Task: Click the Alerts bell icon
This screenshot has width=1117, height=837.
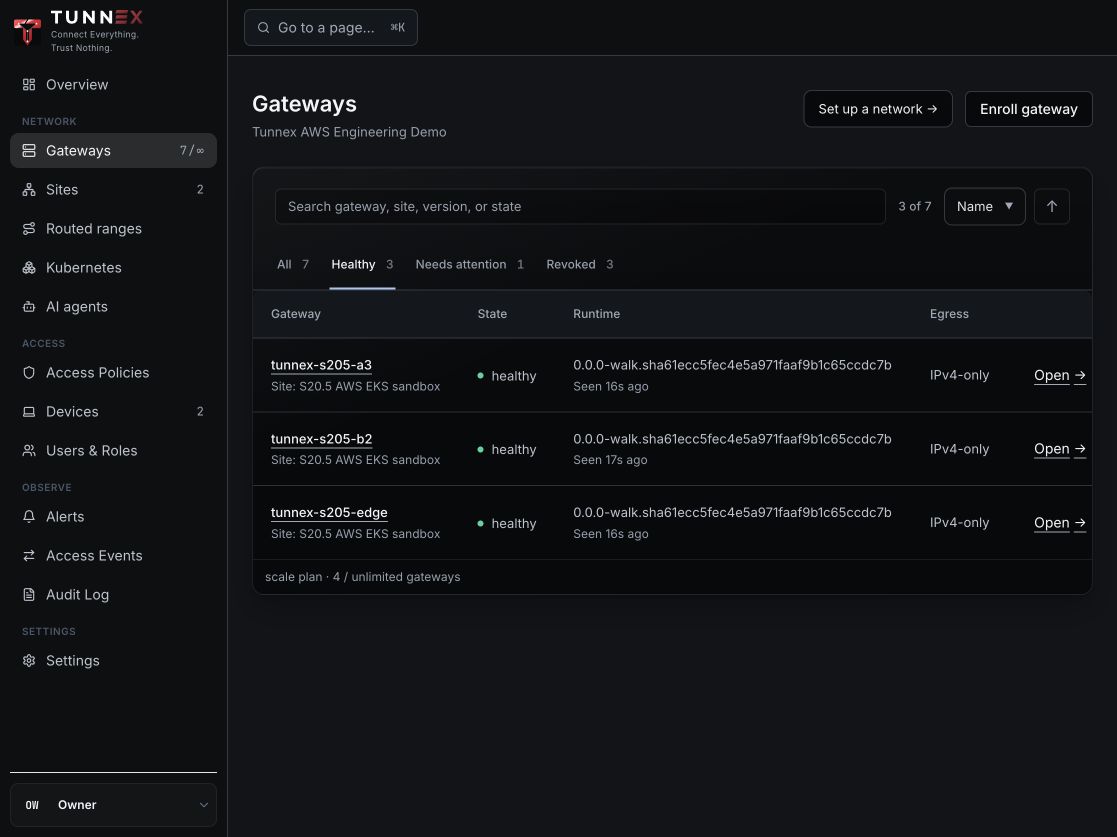Action: 28,516
